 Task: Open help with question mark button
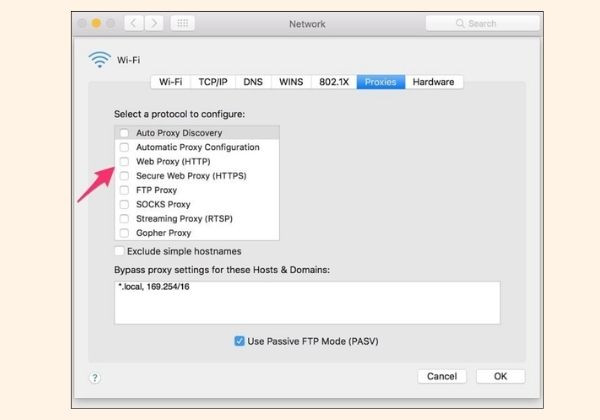95,378
